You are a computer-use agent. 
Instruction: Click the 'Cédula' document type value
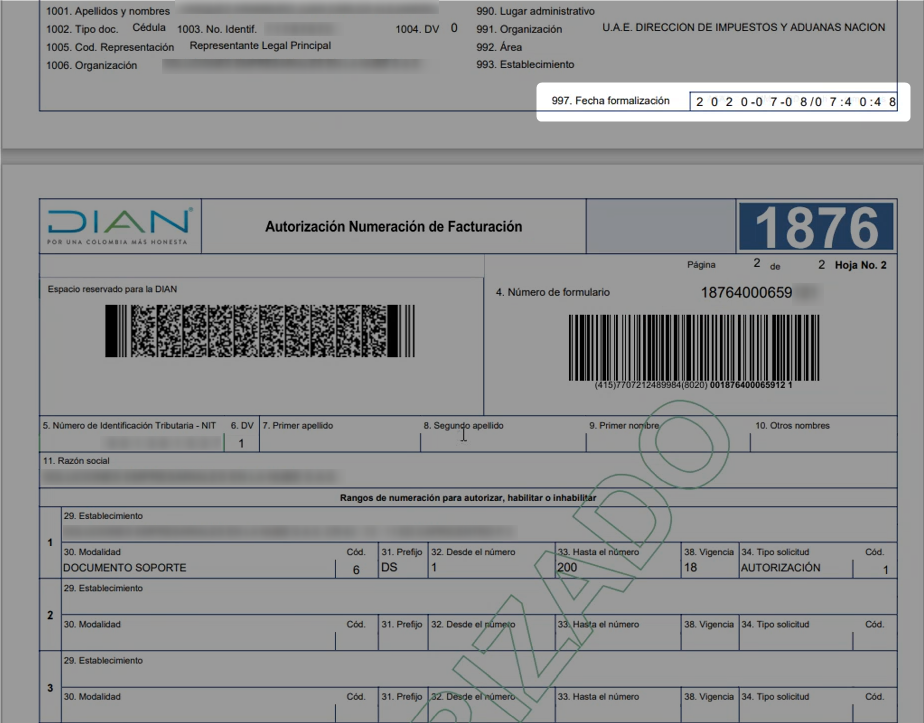[x=149, y=28]
